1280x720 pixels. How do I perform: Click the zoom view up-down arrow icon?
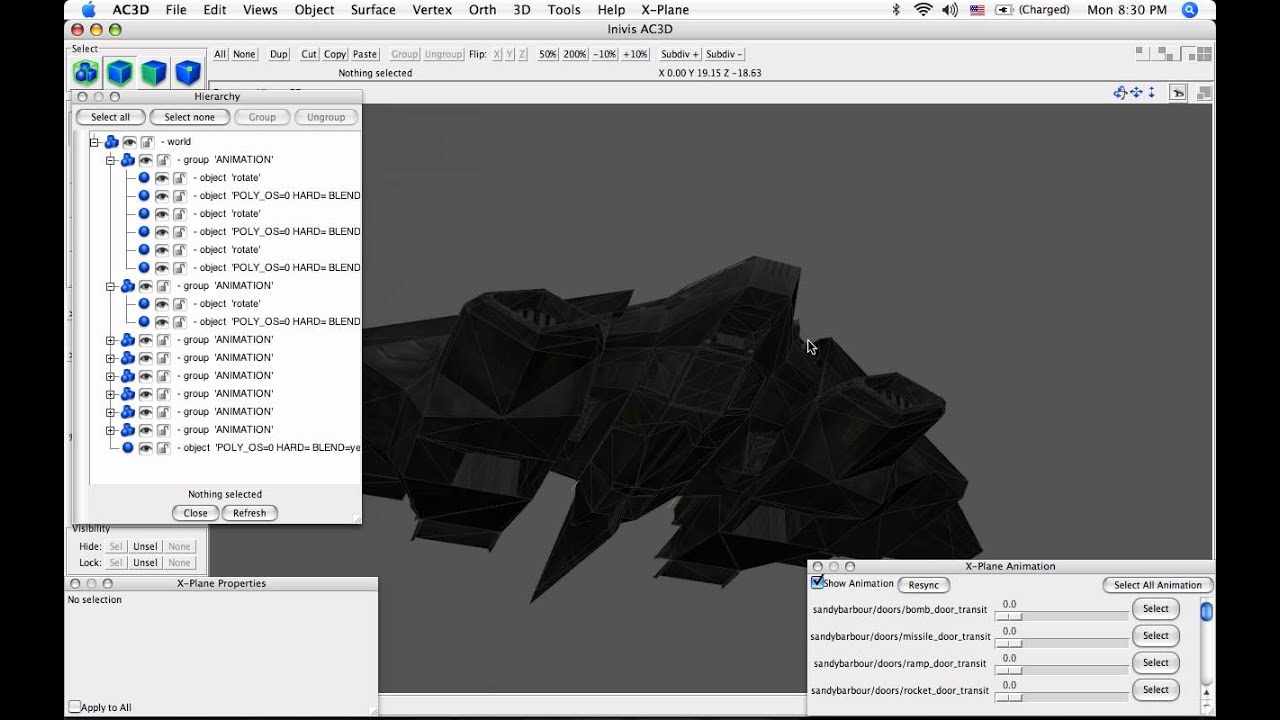click(1152, 93)
